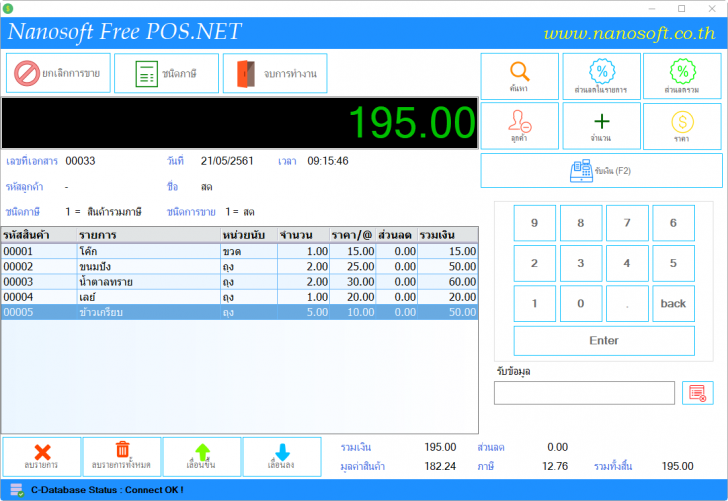Viewport: 728px width, 501px height.
Task: Select the highlighted row 00005 ข้าวเกรียบ
Action: (240, 312)
